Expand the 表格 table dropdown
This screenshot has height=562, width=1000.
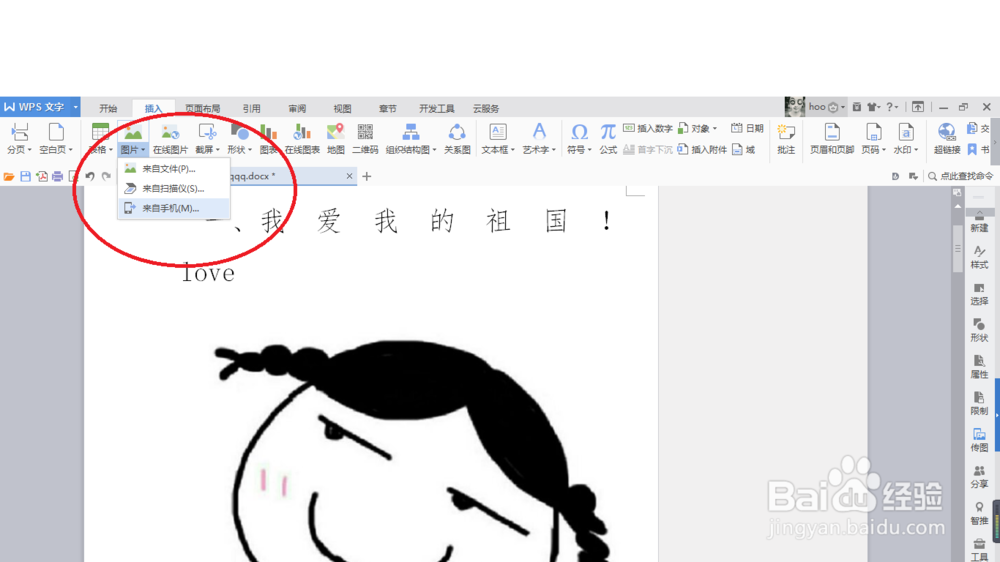pos(110,150)
